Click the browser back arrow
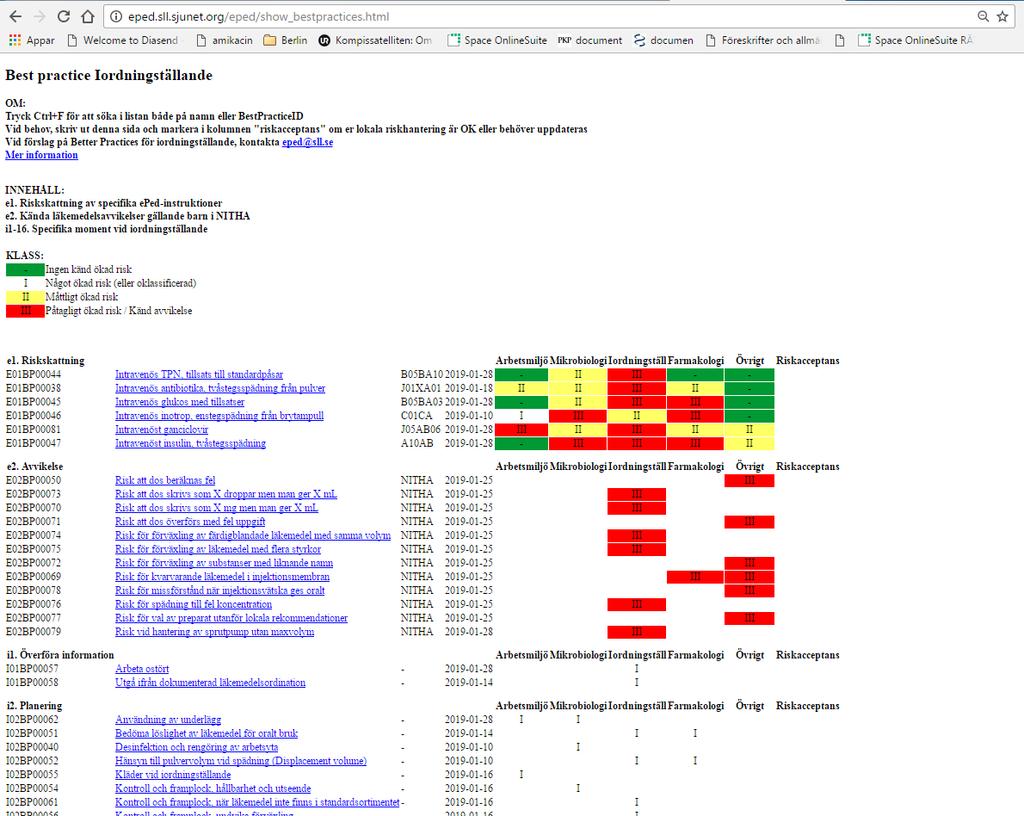The height and width of the screenshot is (816, 1024). click(x=16, y=16)
